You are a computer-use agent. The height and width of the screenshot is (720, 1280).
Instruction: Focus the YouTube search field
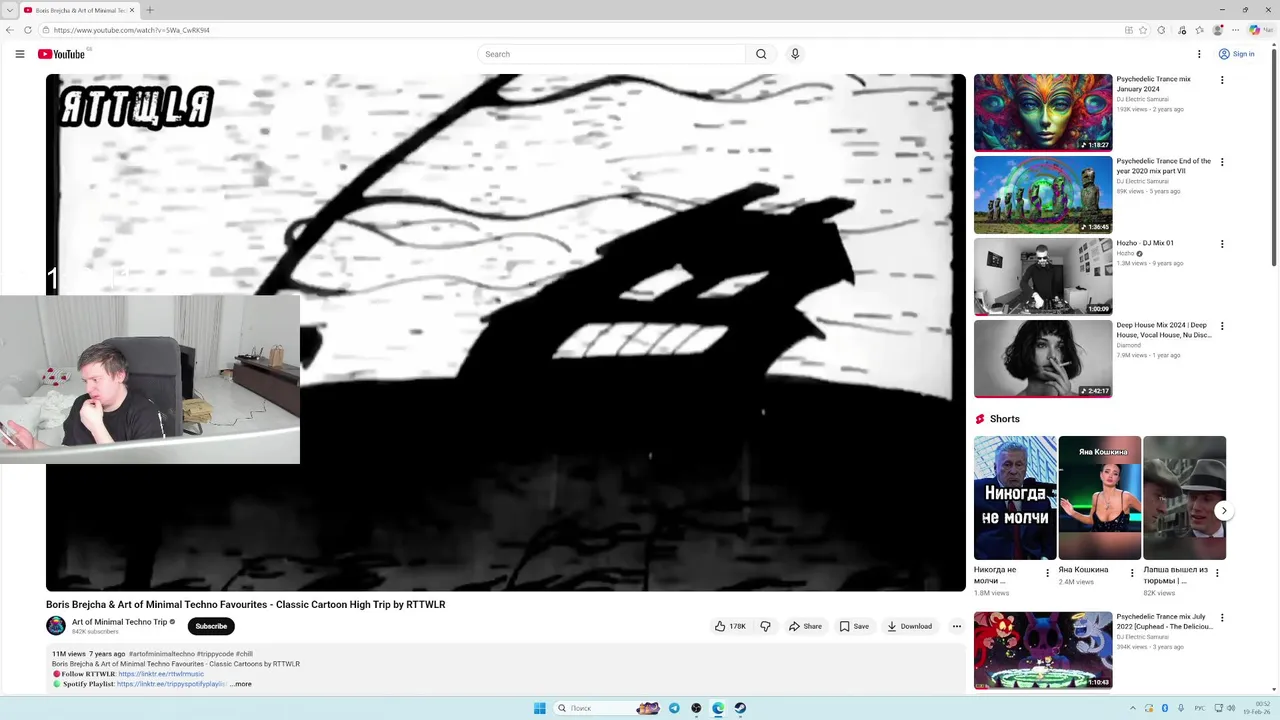click(612, 54)
